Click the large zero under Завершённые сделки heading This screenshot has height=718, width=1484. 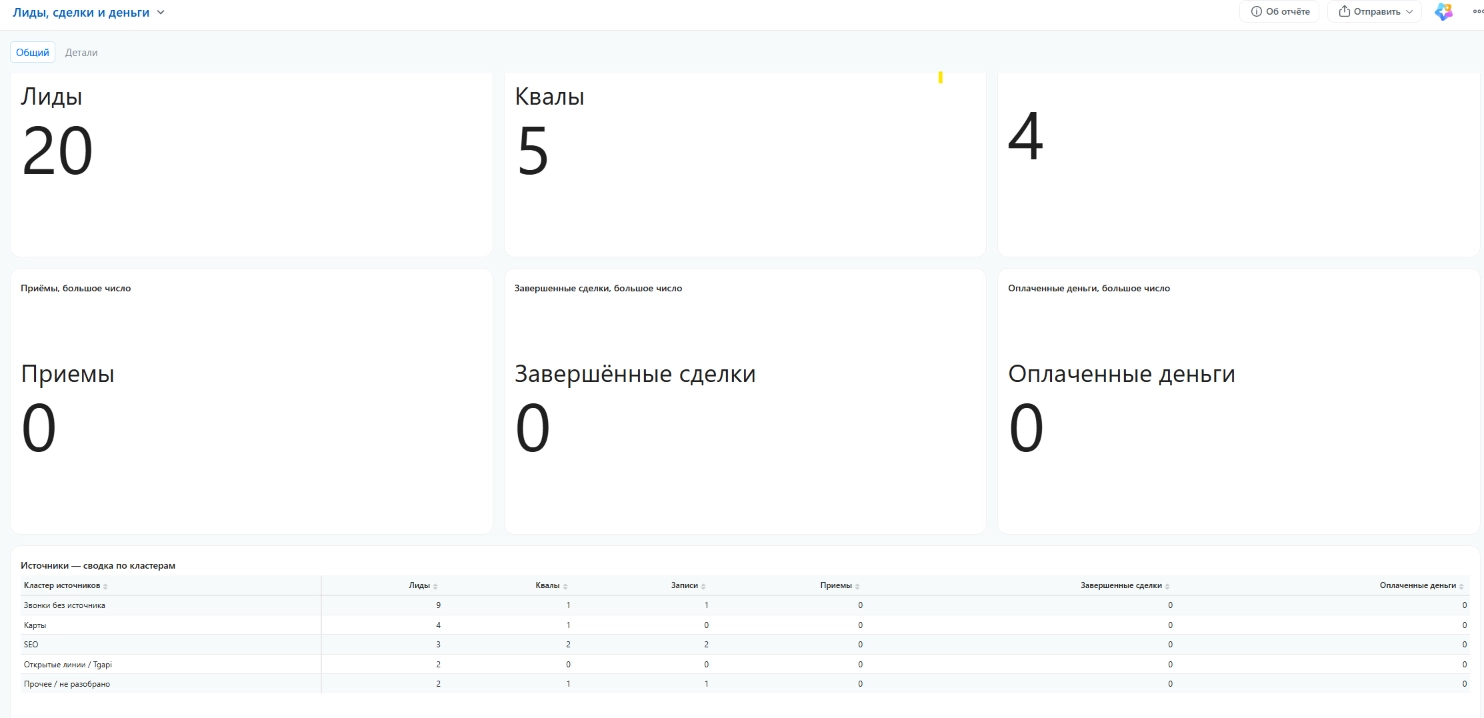[533, 428]
